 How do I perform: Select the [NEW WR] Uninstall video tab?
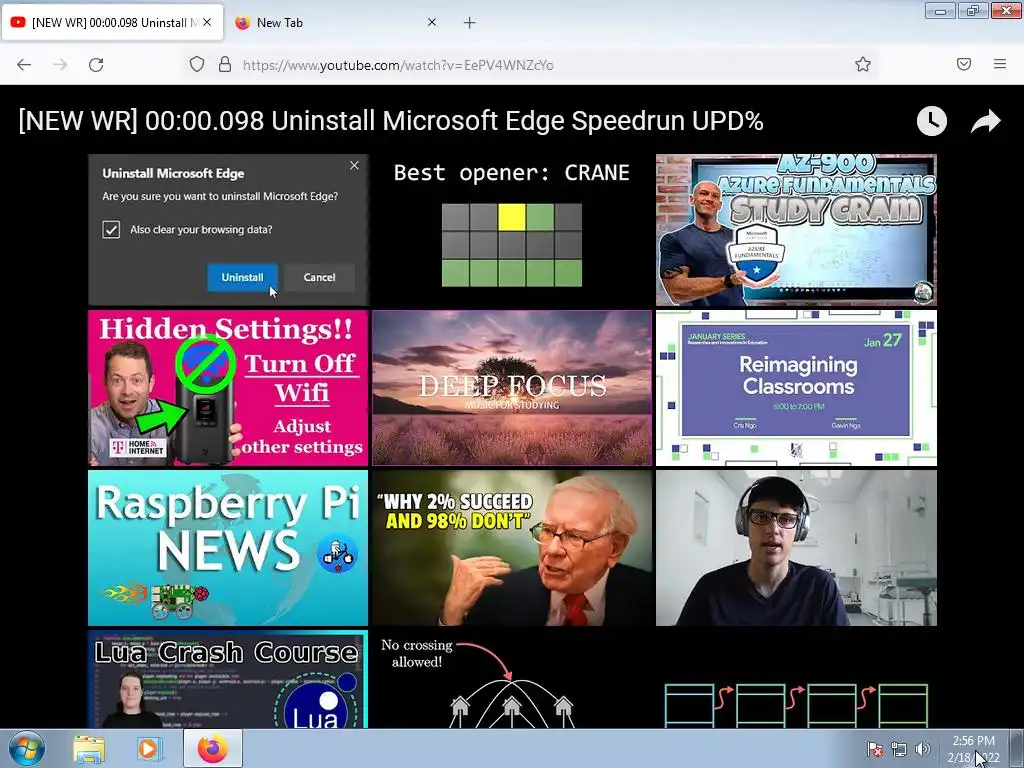112,23
